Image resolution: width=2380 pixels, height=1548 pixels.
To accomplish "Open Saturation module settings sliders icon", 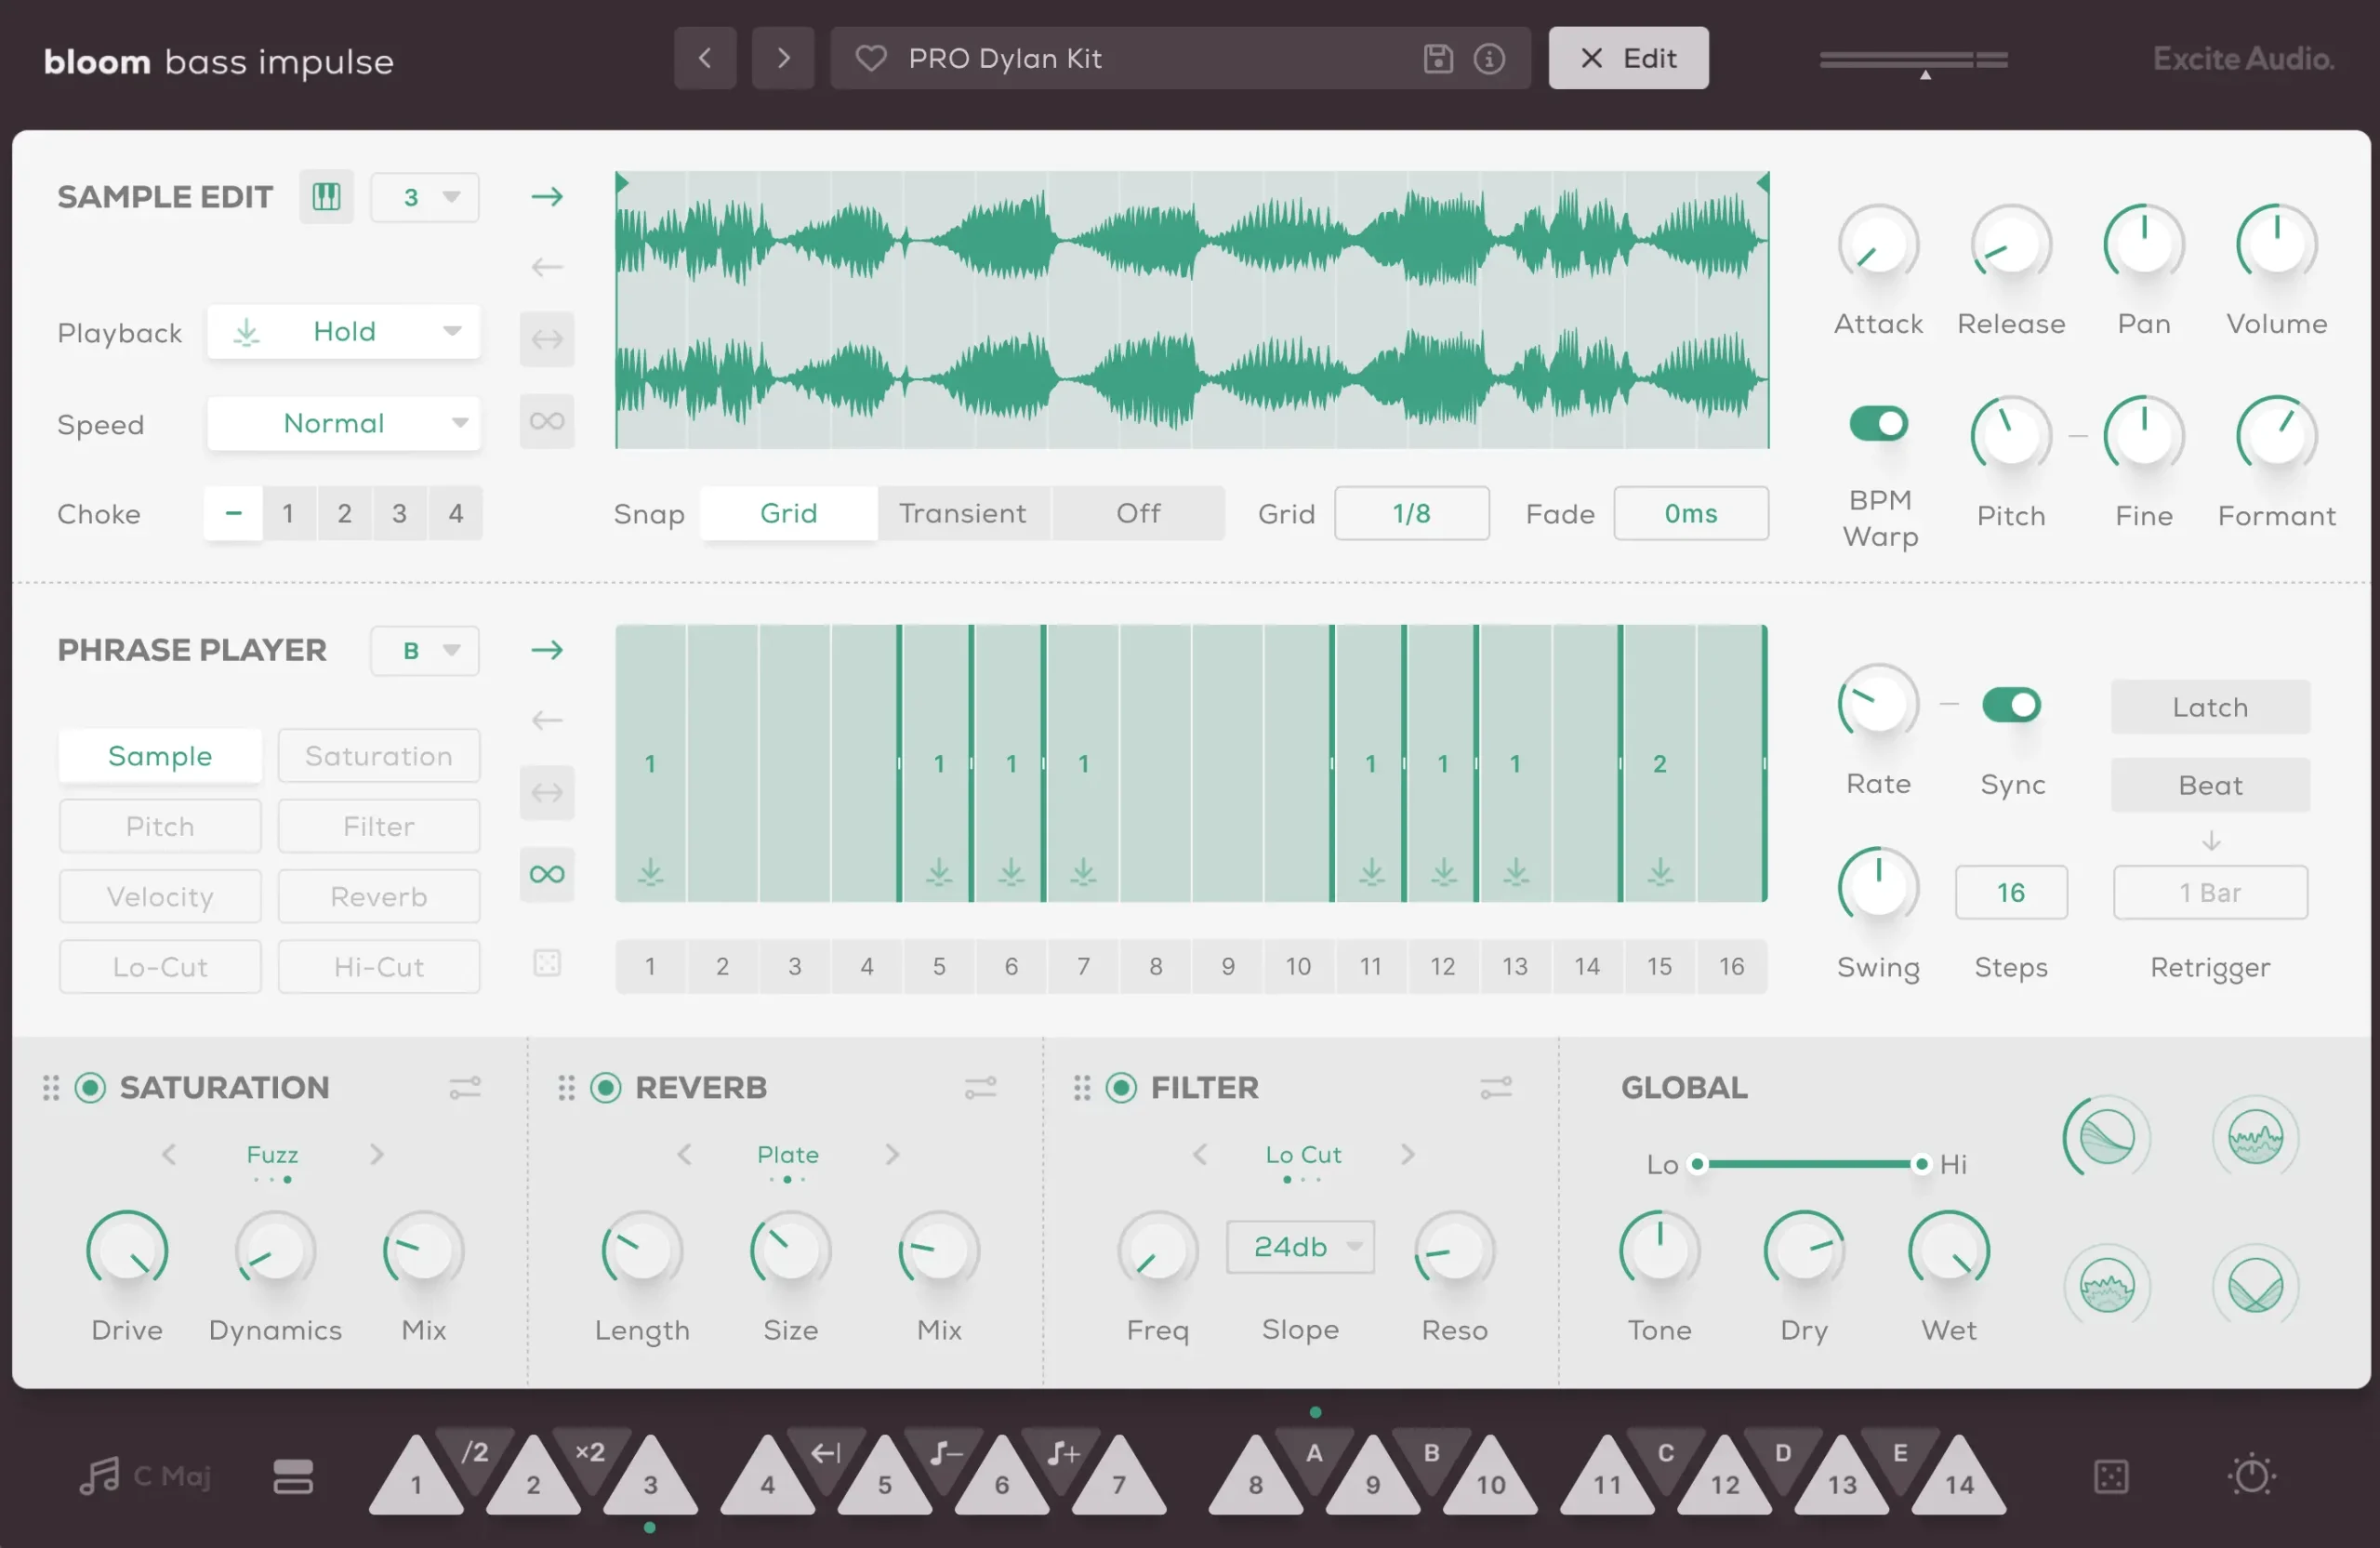I will click(465, 1088).
